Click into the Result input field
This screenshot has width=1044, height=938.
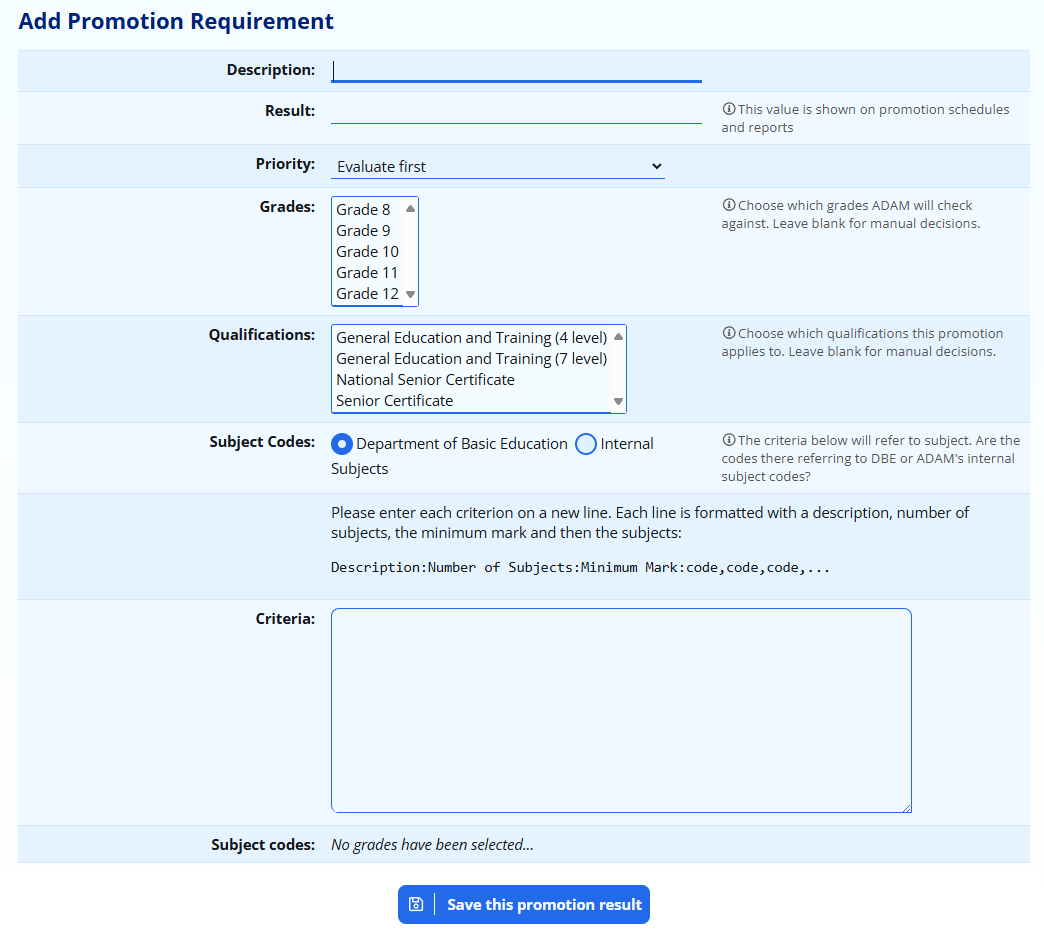(x=516, y=111)
